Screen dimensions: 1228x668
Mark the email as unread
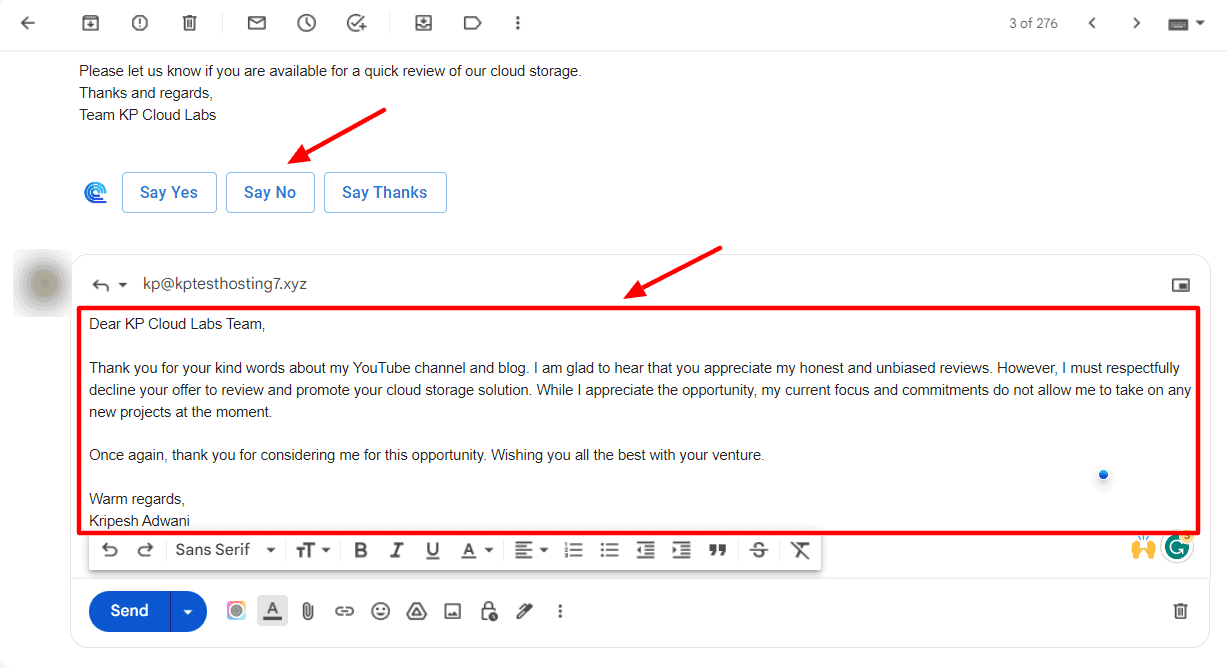(x=257, y=23)
